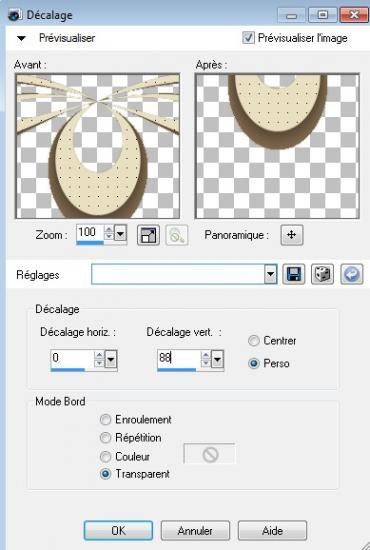Image resolution: width=370 pixels, height=550 pixels.
Task: Collapse the Prévisualiser preview section triangle
Action: pyautogui.click(x=21, y=38)
